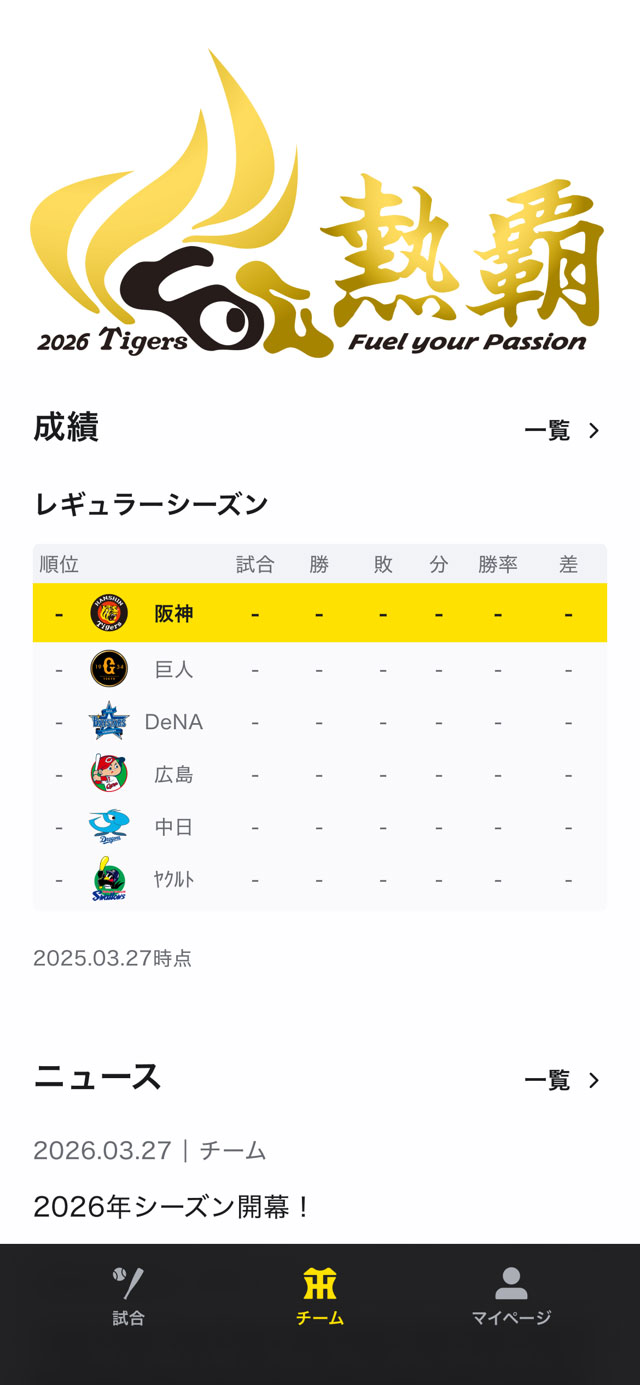Tap the Yakult Swallows team logo
640x1385 pixels.
(x=109, y=880)
